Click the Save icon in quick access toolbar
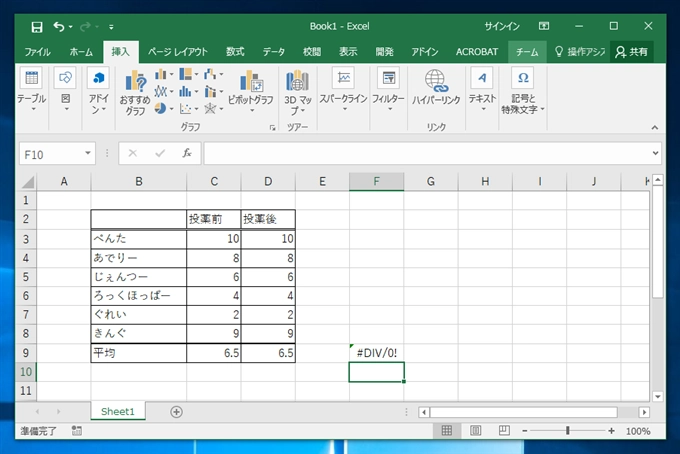Viewport: 680px width, 454px height. [37, 27]
